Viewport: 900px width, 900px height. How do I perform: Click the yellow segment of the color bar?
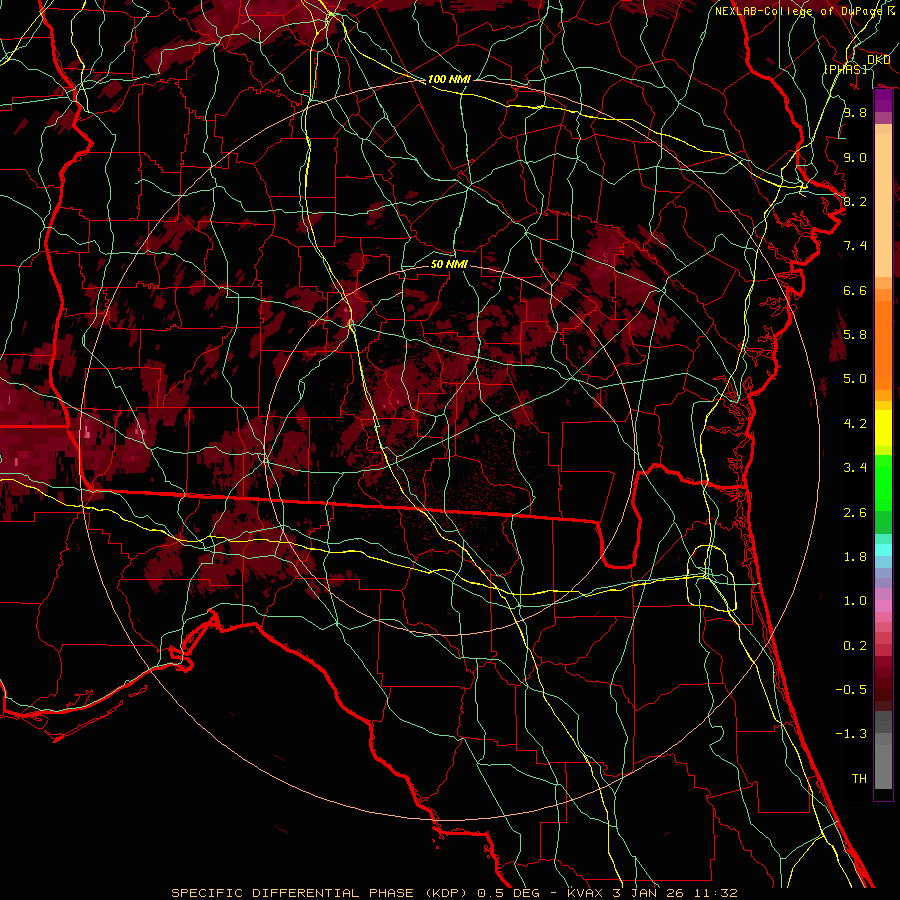click(x=883, y=428)
